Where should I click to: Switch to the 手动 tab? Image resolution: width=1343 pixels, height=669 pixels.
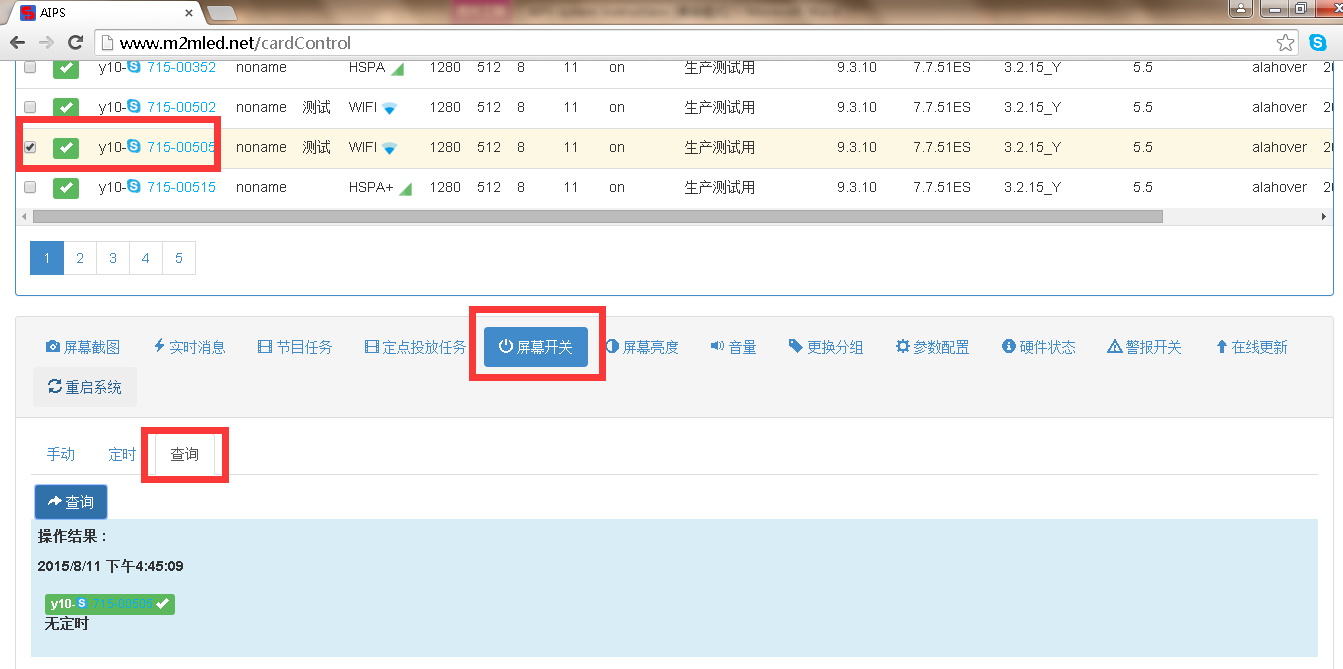tap(61, 454)
